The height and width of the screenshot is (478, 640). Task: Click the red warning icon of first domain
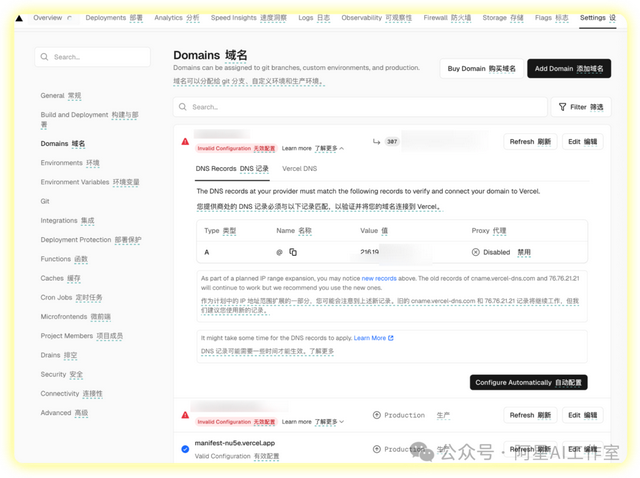(185, 142)
